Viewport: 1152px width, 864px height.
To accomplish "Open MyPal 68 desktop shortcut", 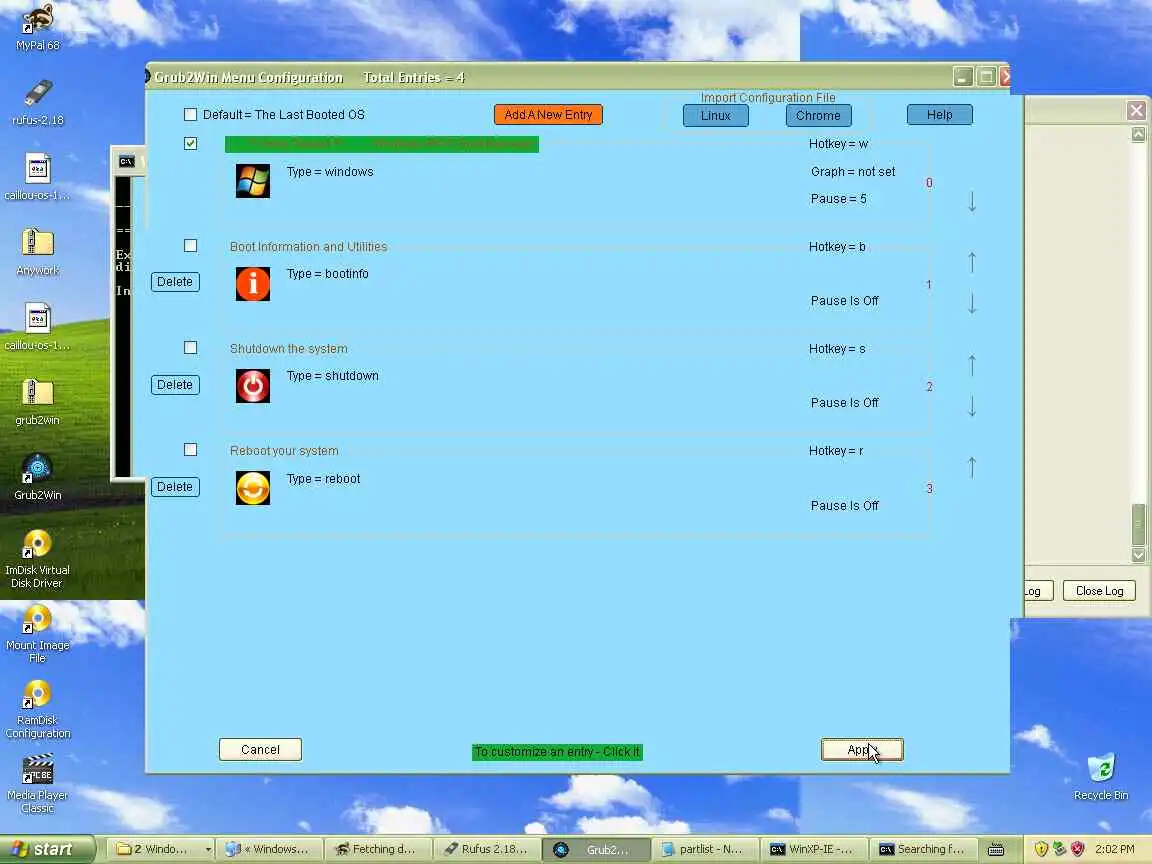I will [37, 27].
